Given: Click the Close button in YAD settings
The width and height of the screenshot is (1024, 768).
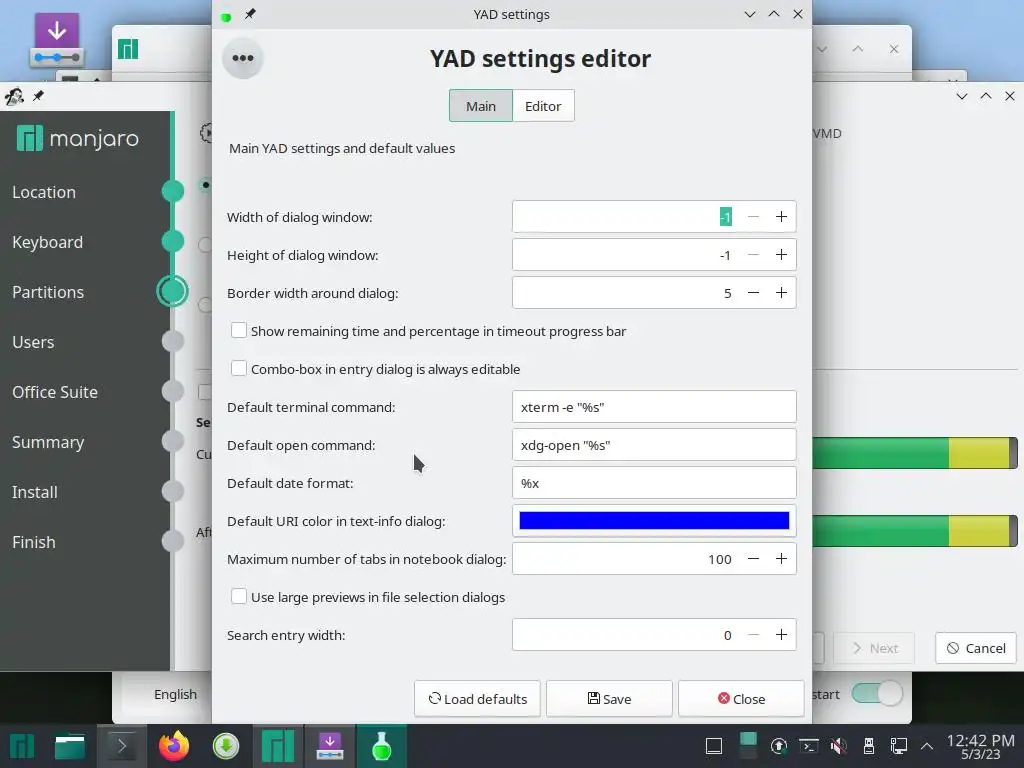Looking at the screenshot, I should tap(741, 699).
